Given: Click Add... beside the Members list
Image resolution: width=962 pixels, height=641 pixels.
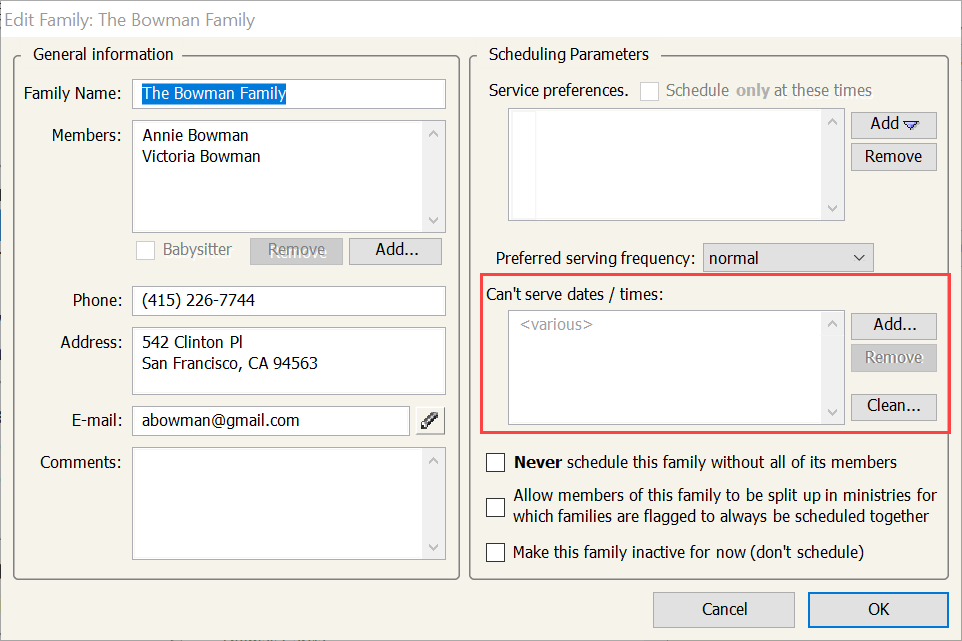Looking at the screenshot, I should point(395,250).
